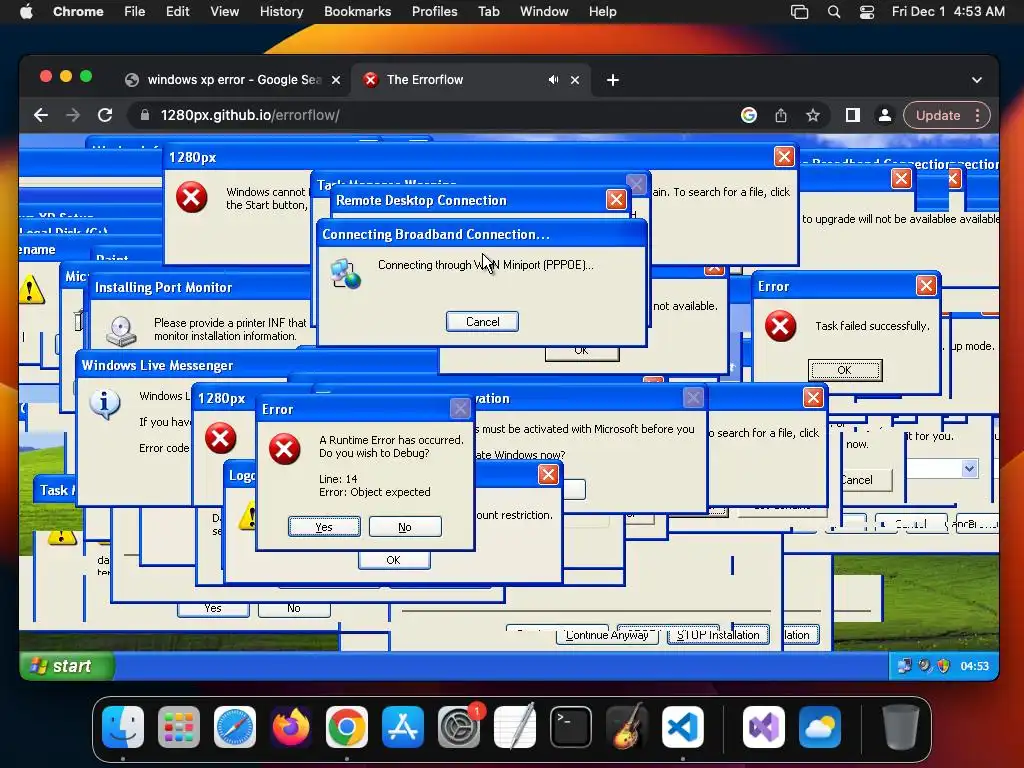1024x768 pixels.
Task: Open System Settings from the Dock
Action: (459, 727)
